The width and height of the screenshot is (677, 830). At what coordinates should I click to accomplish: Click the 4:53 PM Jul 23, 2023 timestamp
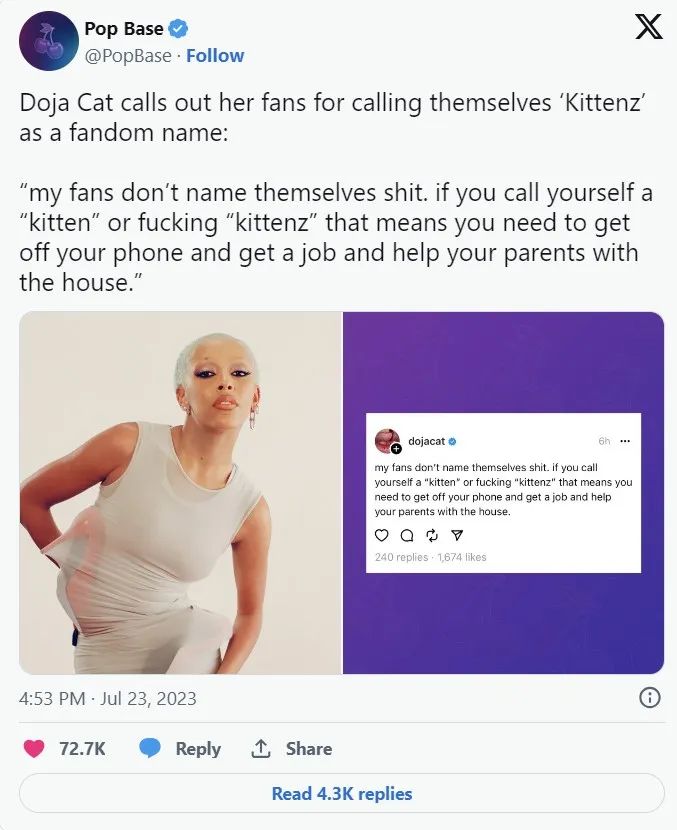point(107,698)
